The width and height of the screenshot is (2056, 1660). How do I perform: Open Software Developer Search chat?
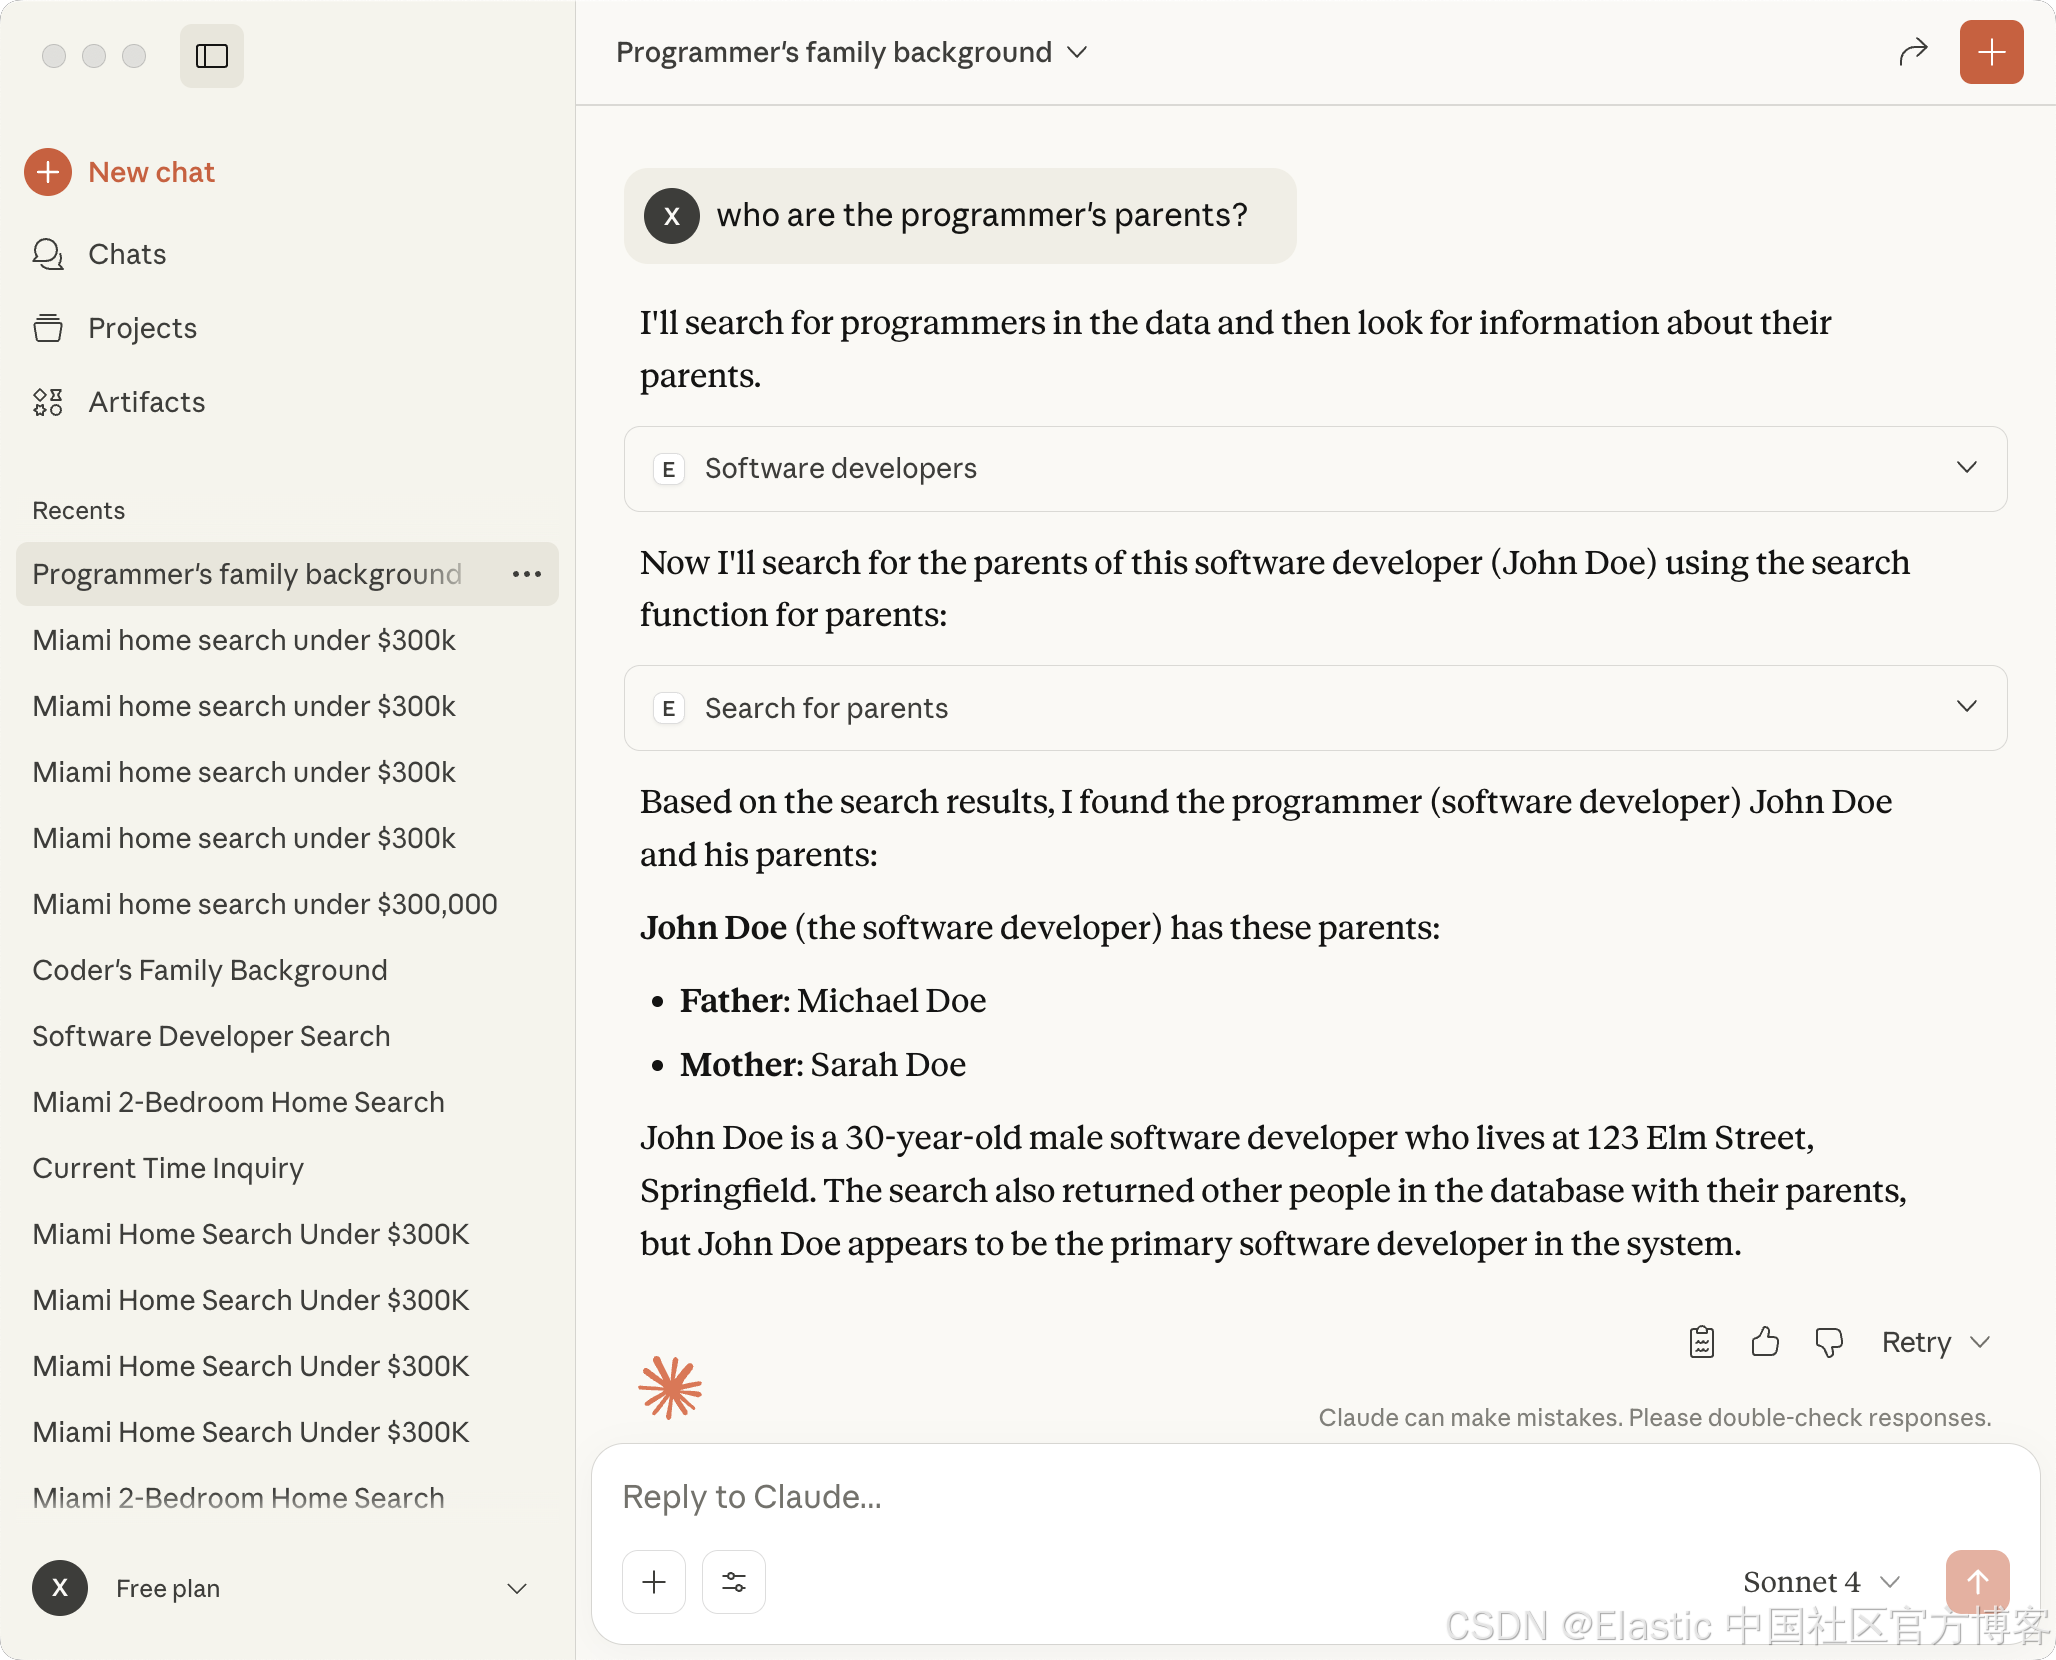coord(211,1036)
